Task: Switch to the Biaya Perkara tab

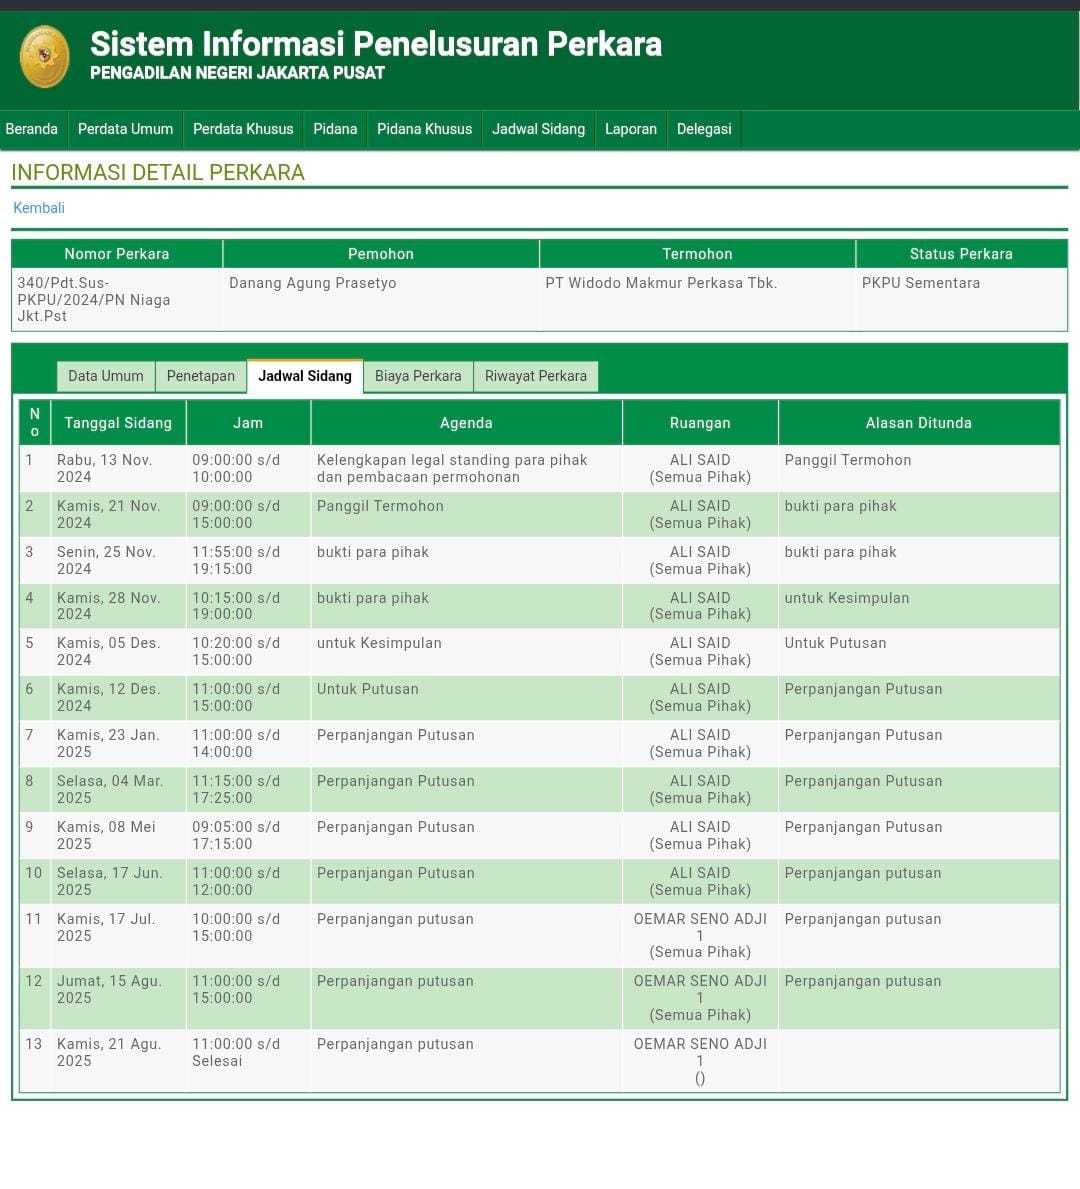Action: 418,376
